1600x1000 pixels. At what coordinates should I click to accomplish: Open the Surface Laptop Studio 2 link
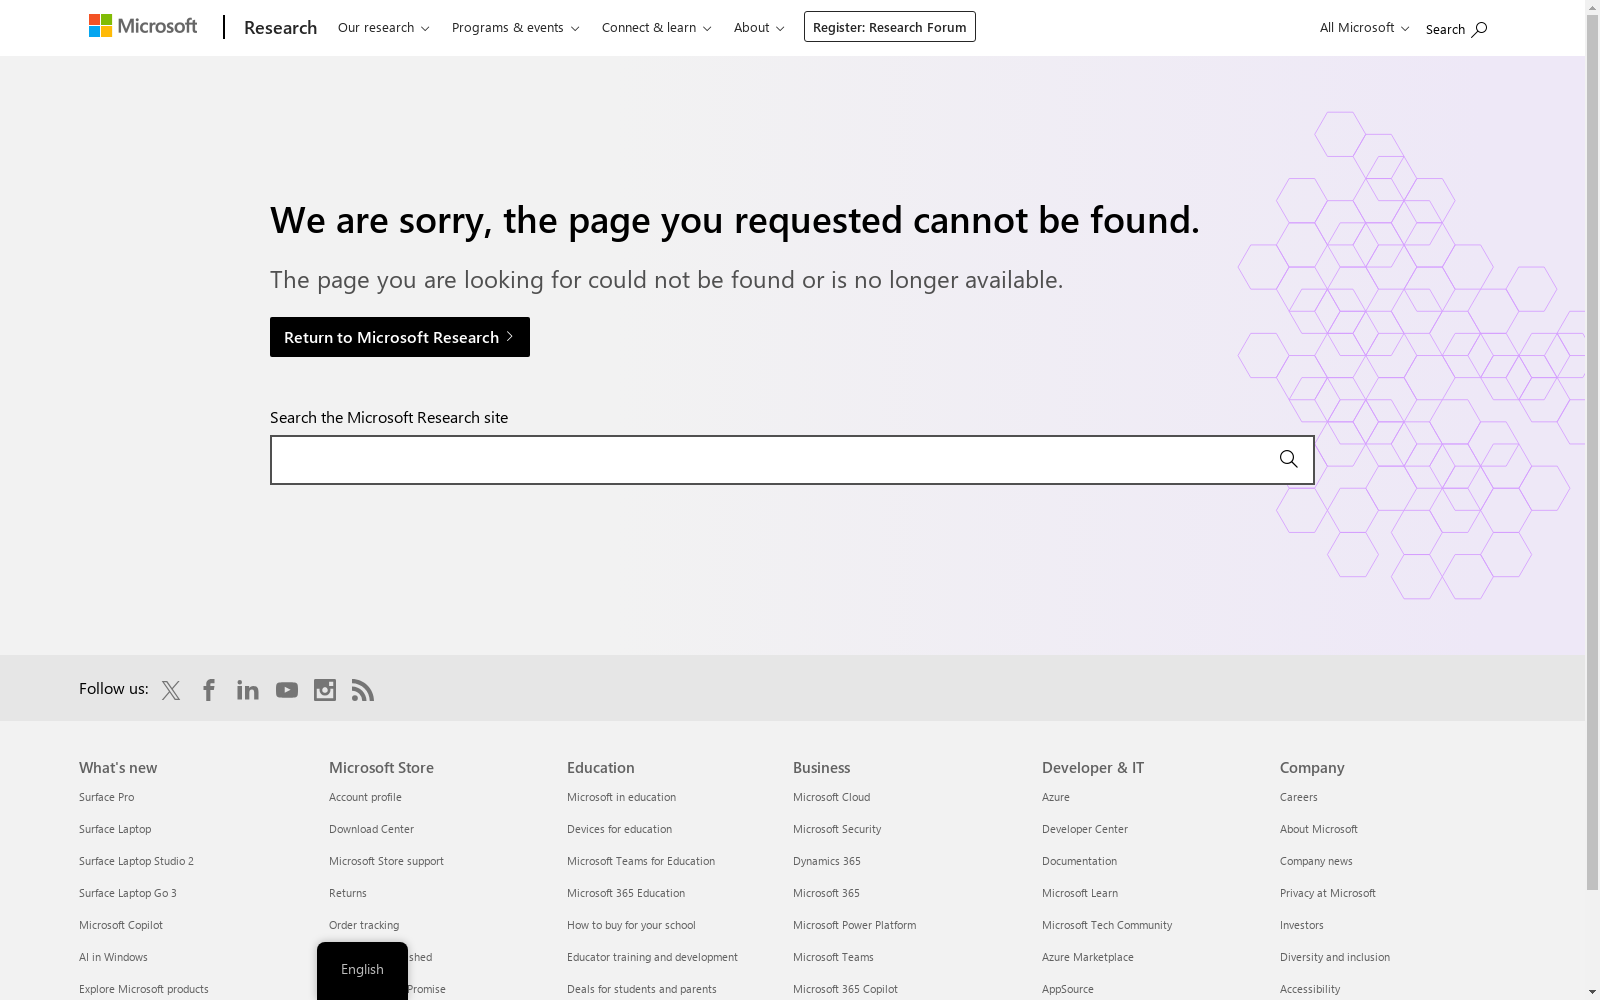tap(136, 861)
